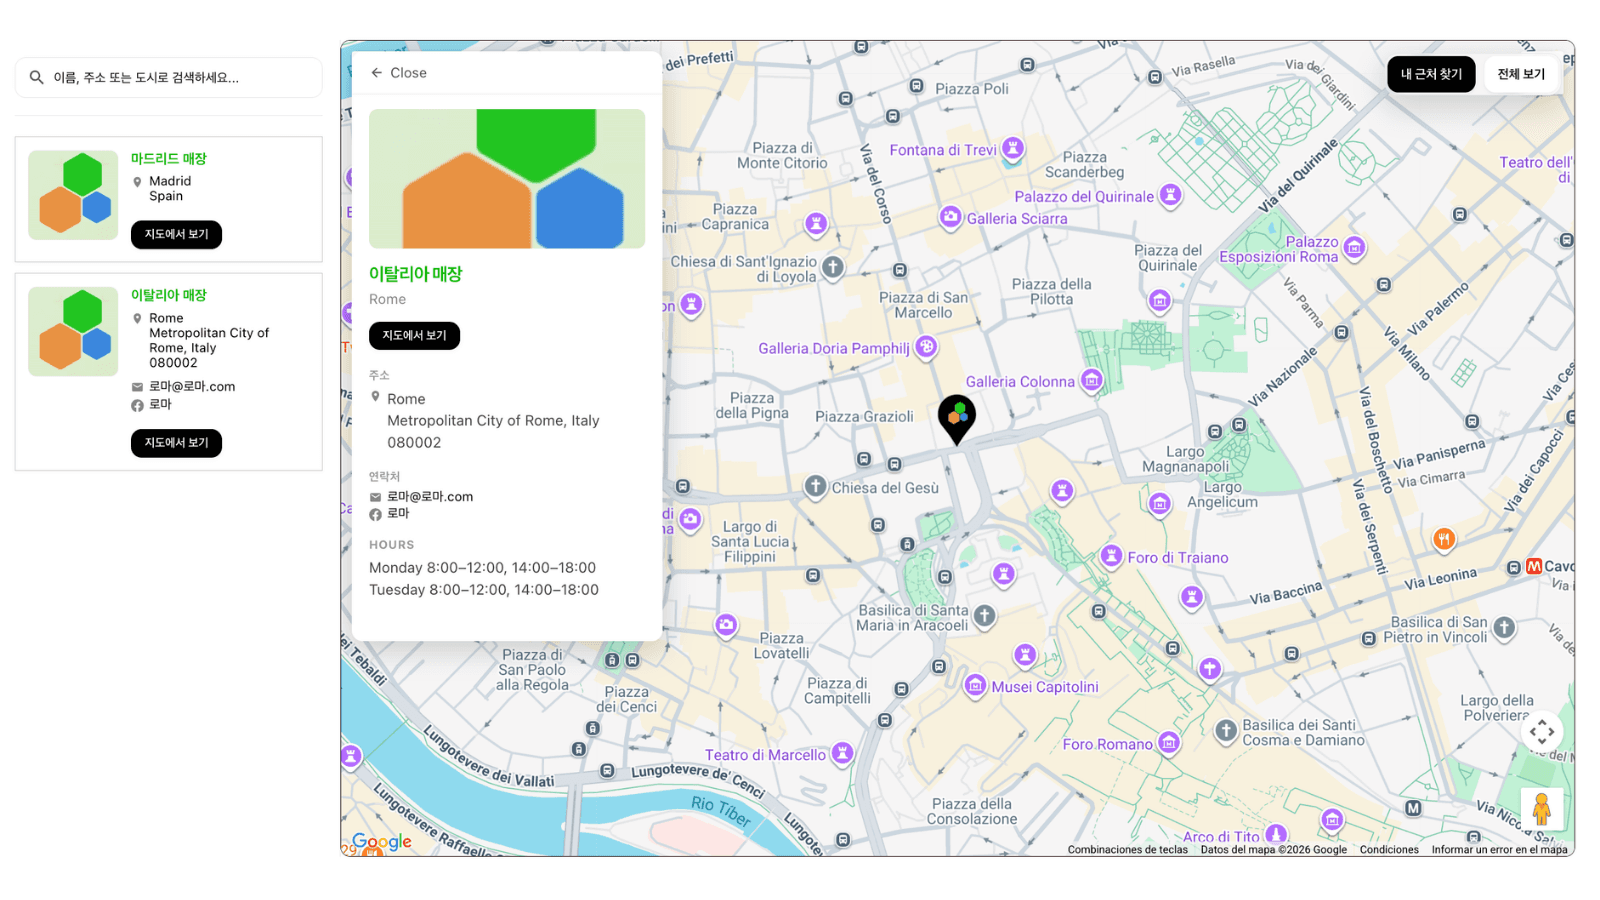Image resolution: width=1600 pixels, height=900 pixels.
Task: Click the Largo Magnanapoli label
Action: [1186, 459]
